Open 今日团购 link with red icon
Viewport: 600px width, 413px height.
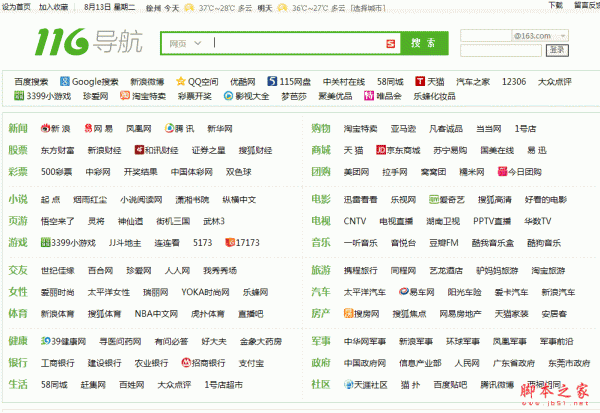pos(520,171)
